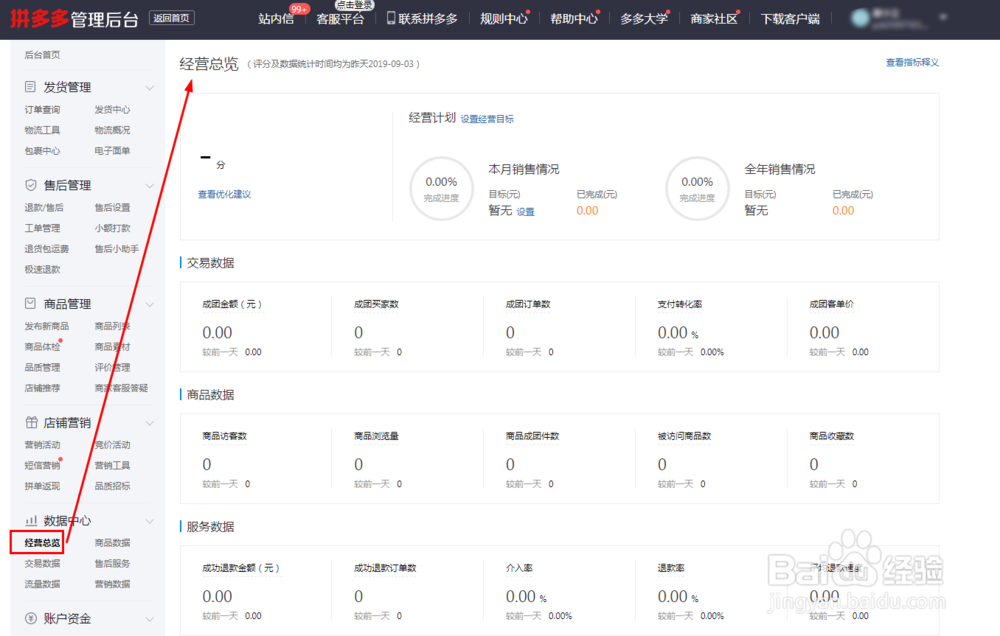1000x636 pixels.
Task: Click the phone icon beside 联系拼多多
Action: pyautogui.click(x=391, y=18)
